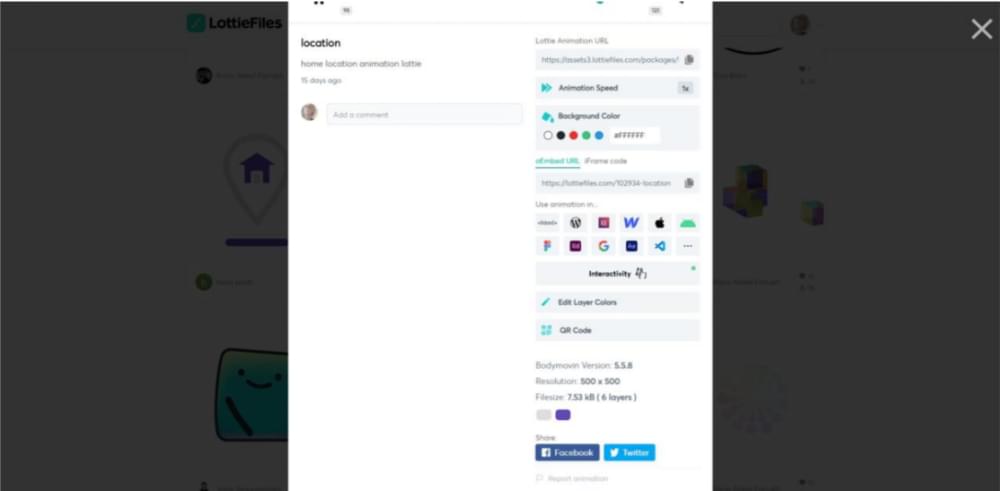Open the Animation Speed 1x selector
This screenshot has height=491, width=1000.
[686, 89]
